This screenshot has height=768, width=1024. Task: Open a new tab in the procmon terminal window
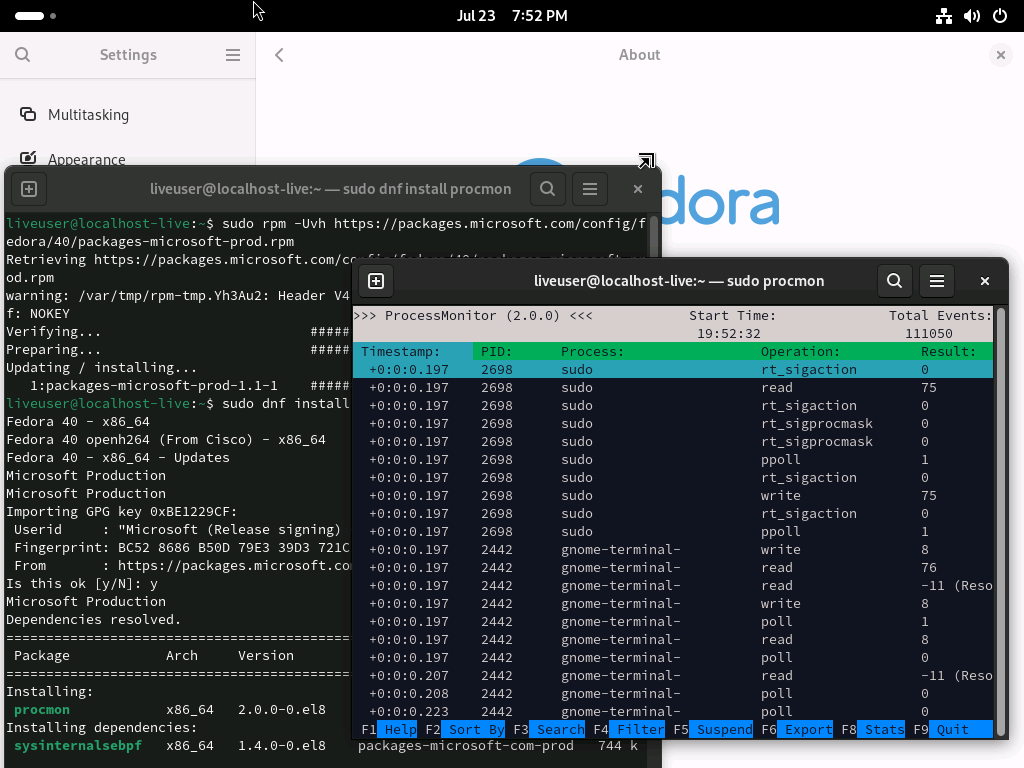click(x=376, y=281)
